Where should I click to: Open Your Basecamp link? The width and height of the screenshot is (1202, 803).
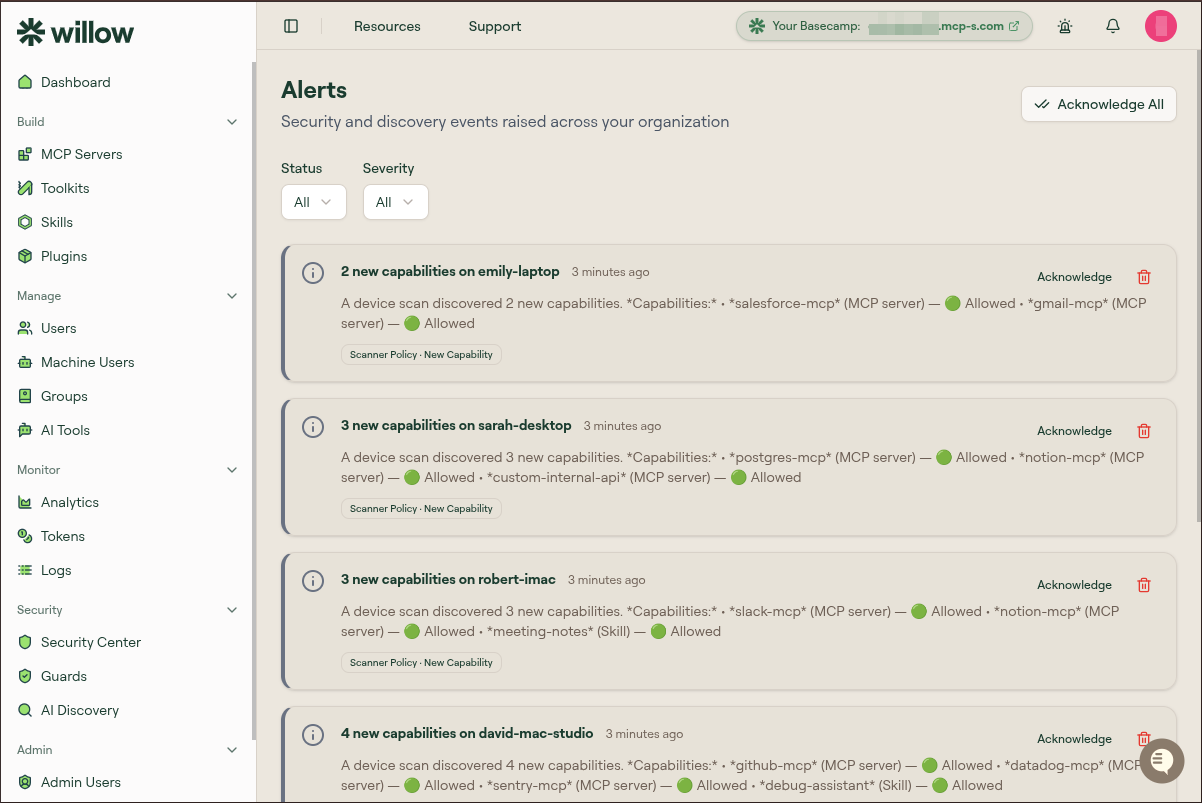point(884,26)
